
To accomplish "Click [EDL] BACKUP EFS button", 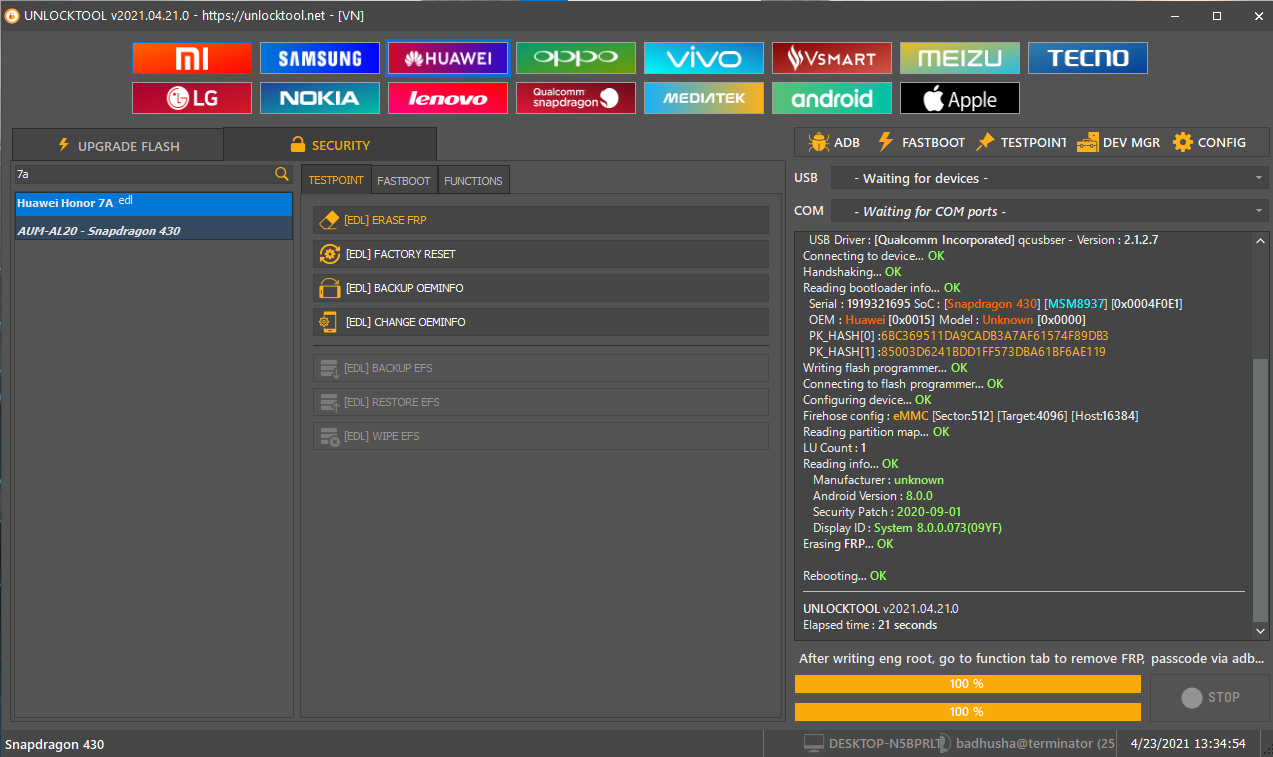I will click(x=541, y=368).
